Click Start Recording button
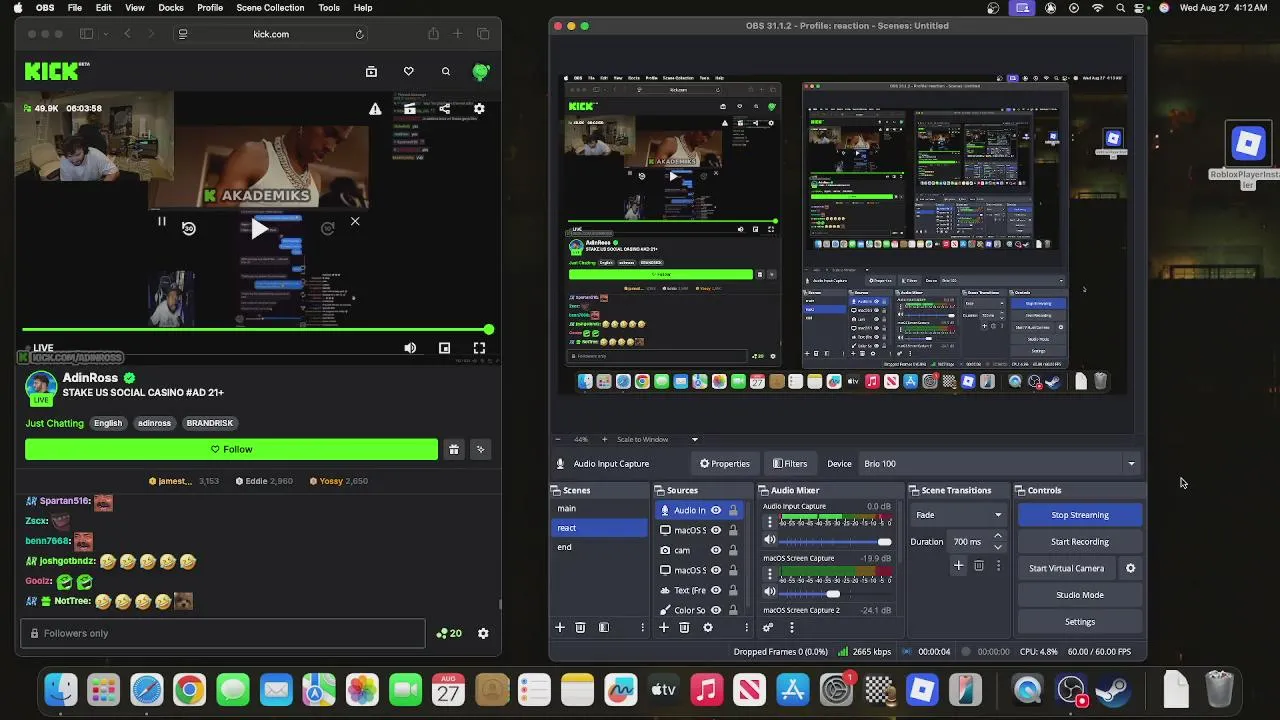The height and width of the screenshot is (720, 1280). coord(1080,541)
